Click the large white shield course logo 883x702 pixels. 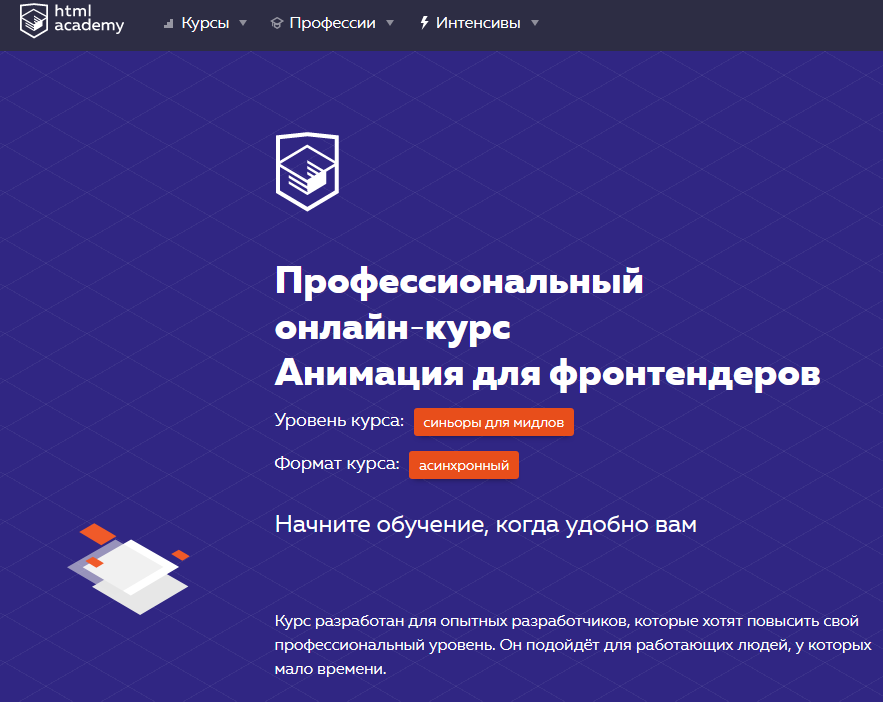coord(307,170)
